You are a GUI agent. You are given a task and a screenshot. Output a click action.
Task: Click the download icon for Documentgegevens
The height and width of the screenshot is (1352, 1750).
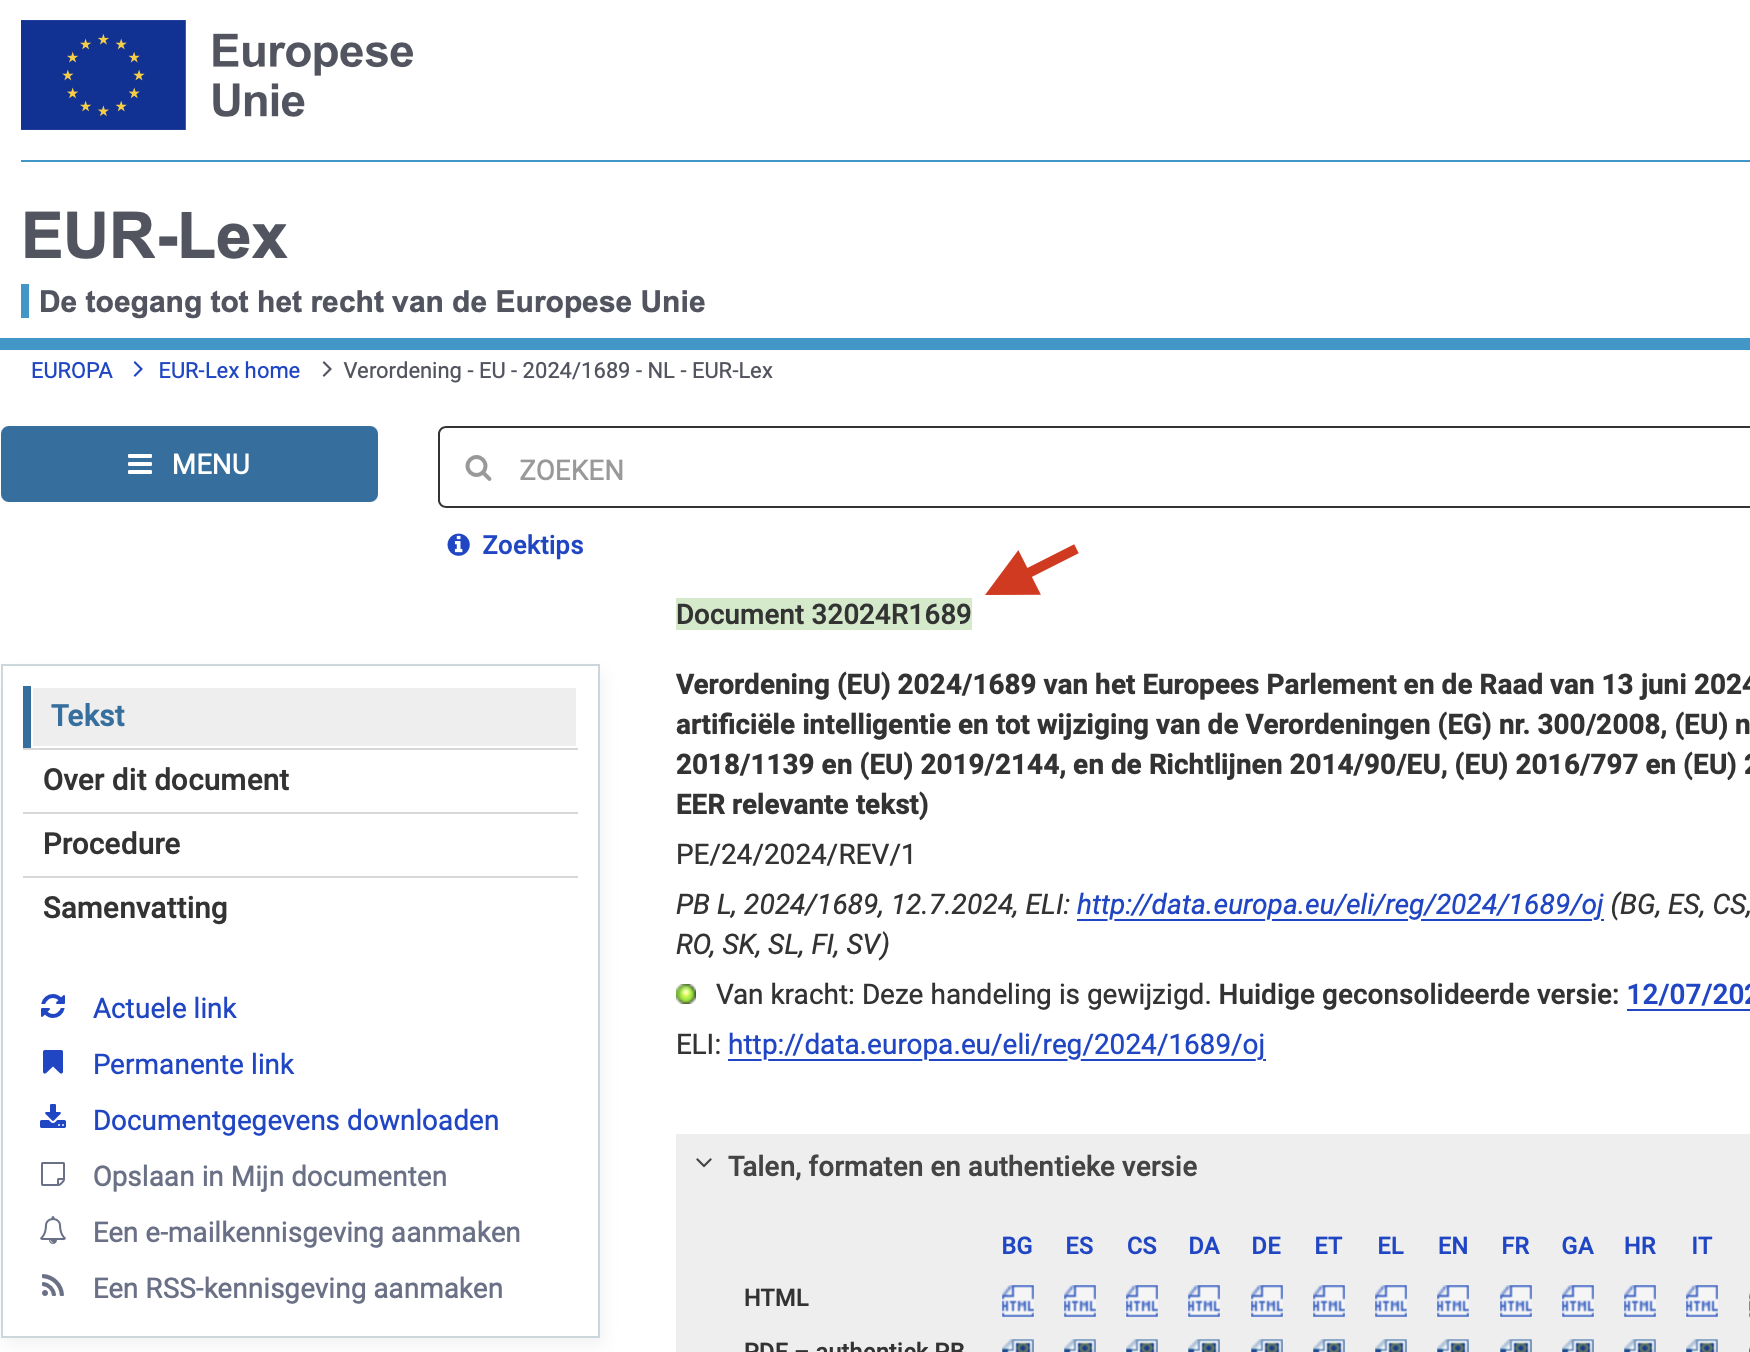53,1118
